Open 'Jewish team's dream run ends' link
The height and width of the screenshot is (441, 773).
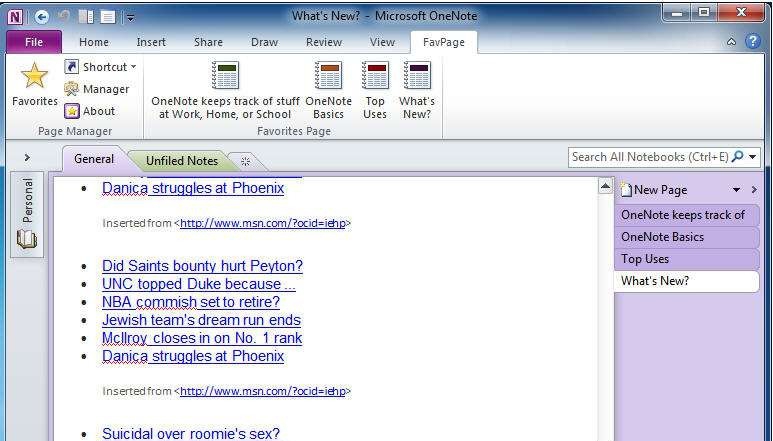[x=201, y=320]
